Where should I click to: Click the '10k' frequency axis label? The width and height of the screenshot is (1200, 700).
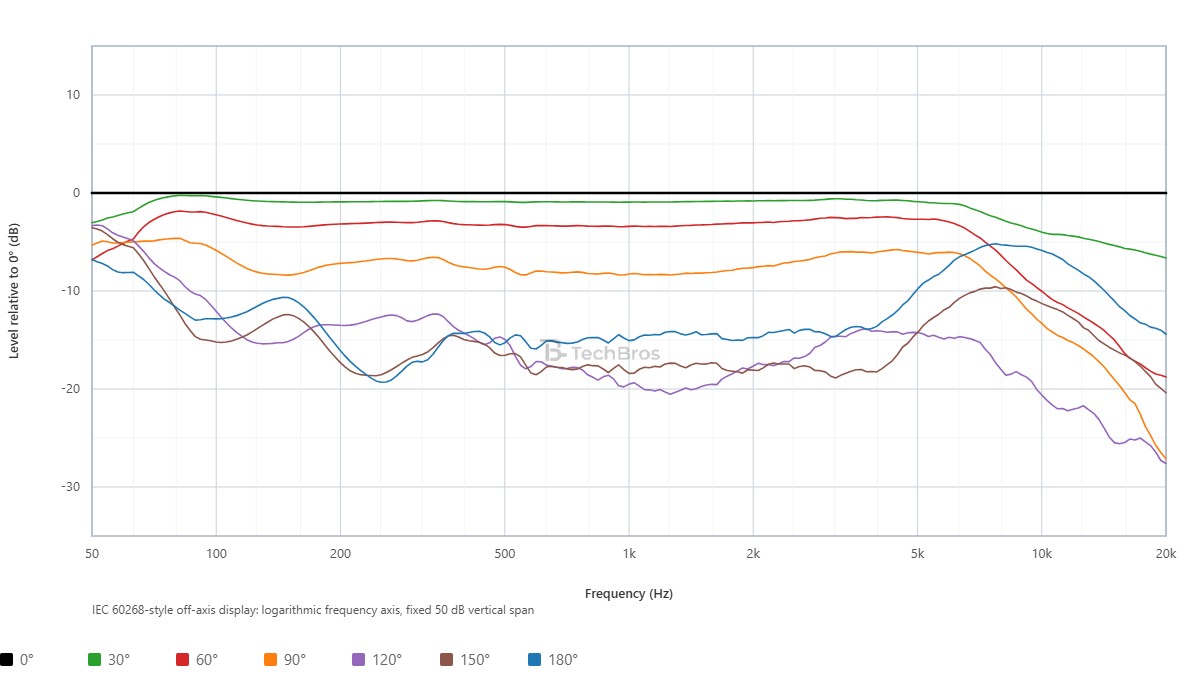1042,553
